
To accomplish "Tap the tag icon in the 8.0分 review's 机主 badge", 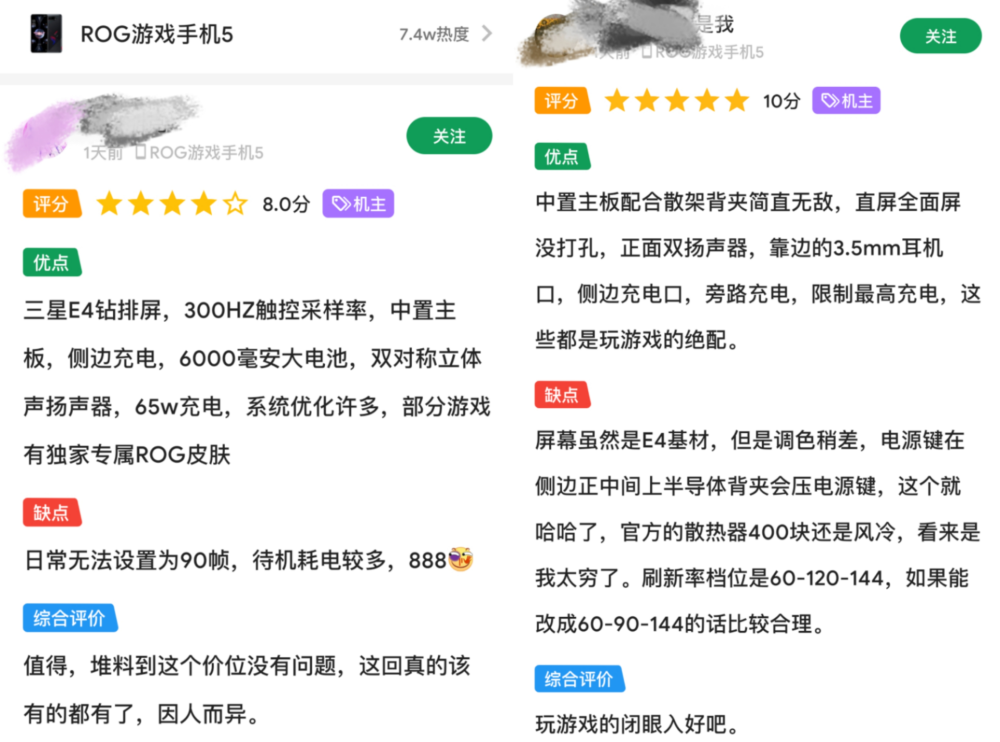I will click(x=341, y=204).
